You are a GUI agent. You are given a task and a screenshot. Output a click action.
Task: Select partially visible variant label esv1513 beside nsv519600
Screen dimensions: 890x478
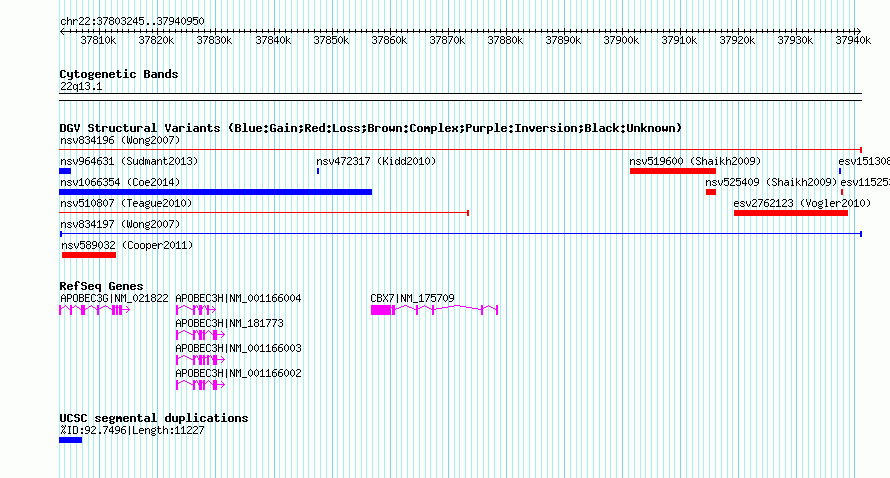864,161
